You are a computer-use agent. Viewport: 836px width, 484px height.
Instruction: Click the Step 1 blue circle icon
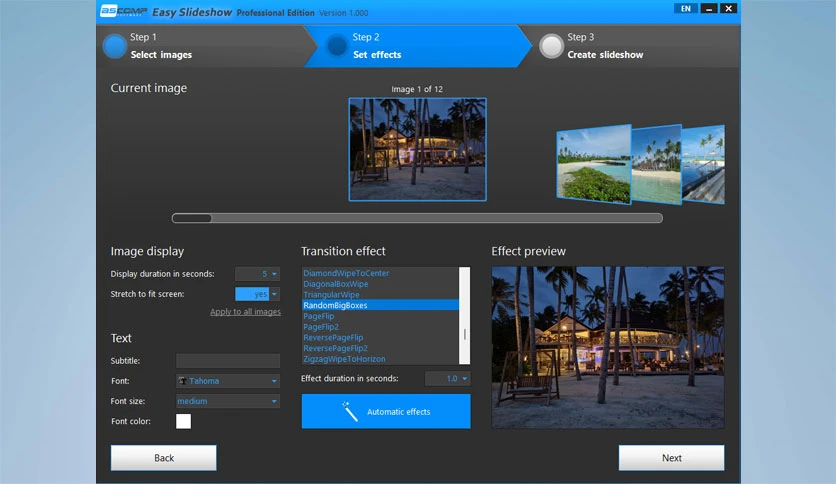point(114,46)
